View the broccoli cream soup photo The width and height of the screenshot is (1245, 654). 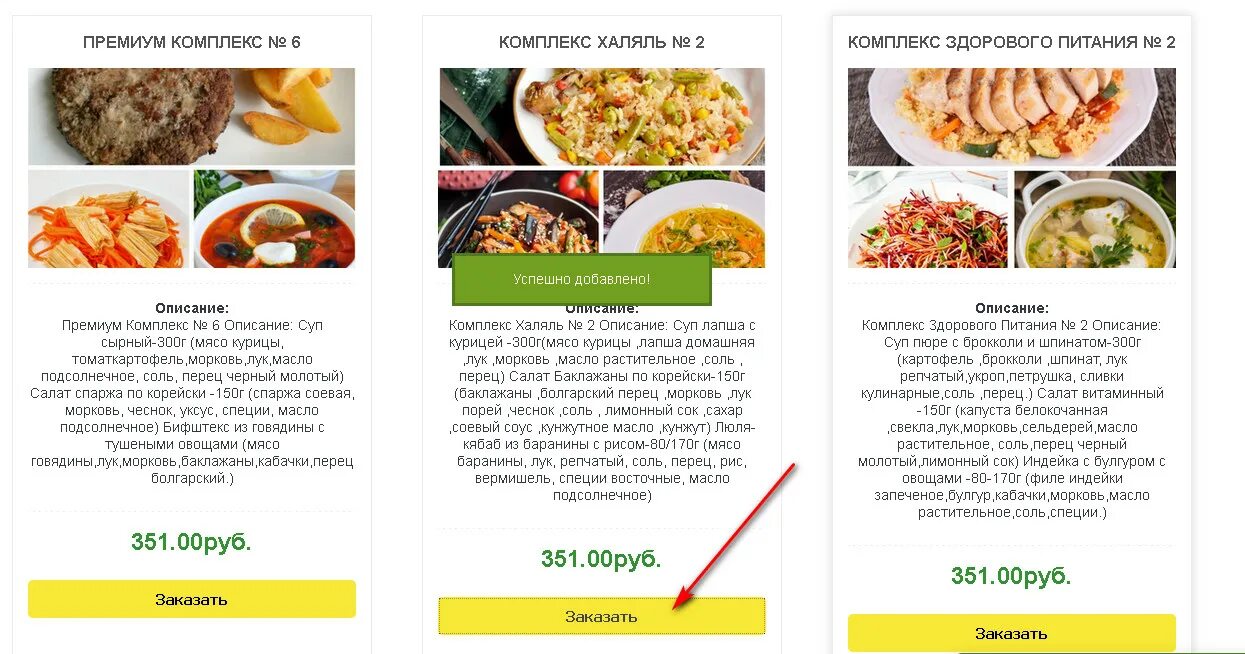point(1095,219)
